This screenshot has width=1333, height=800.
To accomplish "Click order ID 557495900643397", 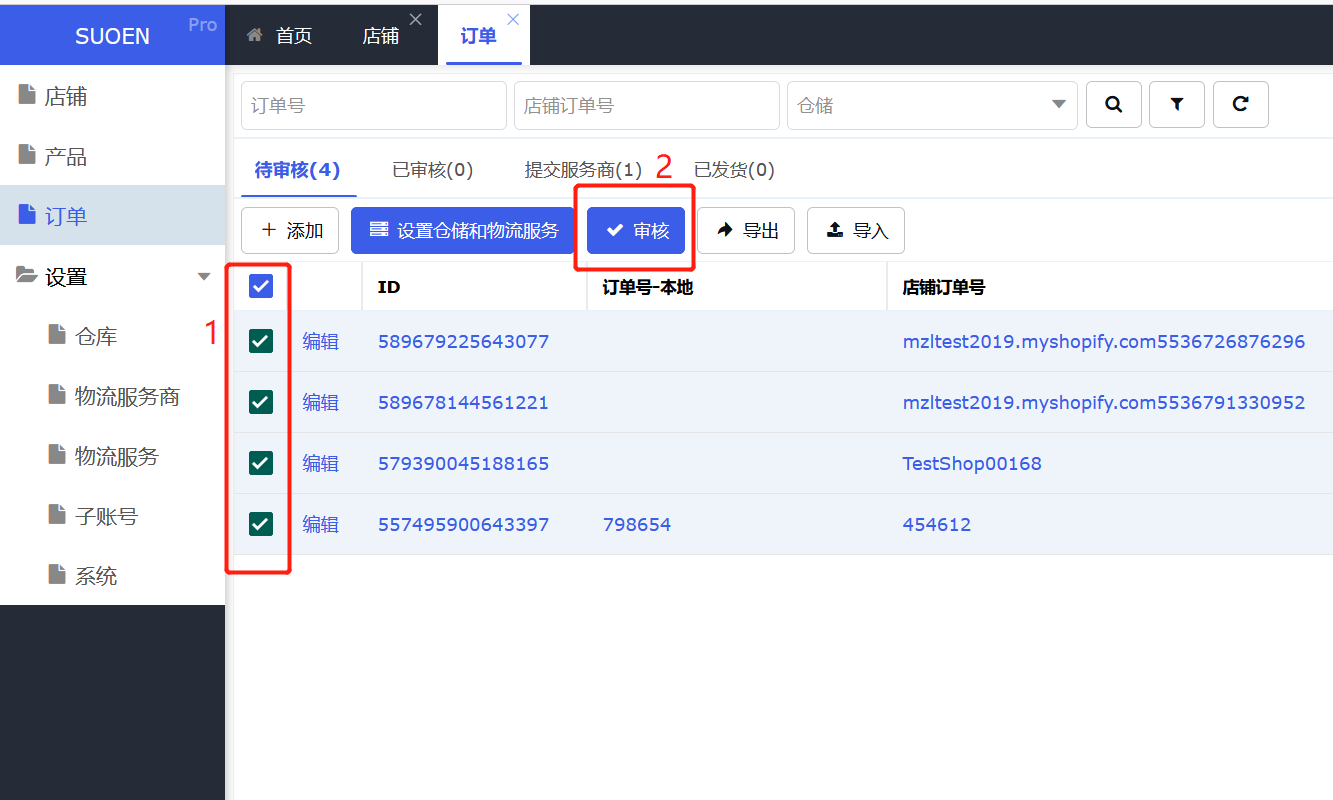I will click(x=463, y=524).
